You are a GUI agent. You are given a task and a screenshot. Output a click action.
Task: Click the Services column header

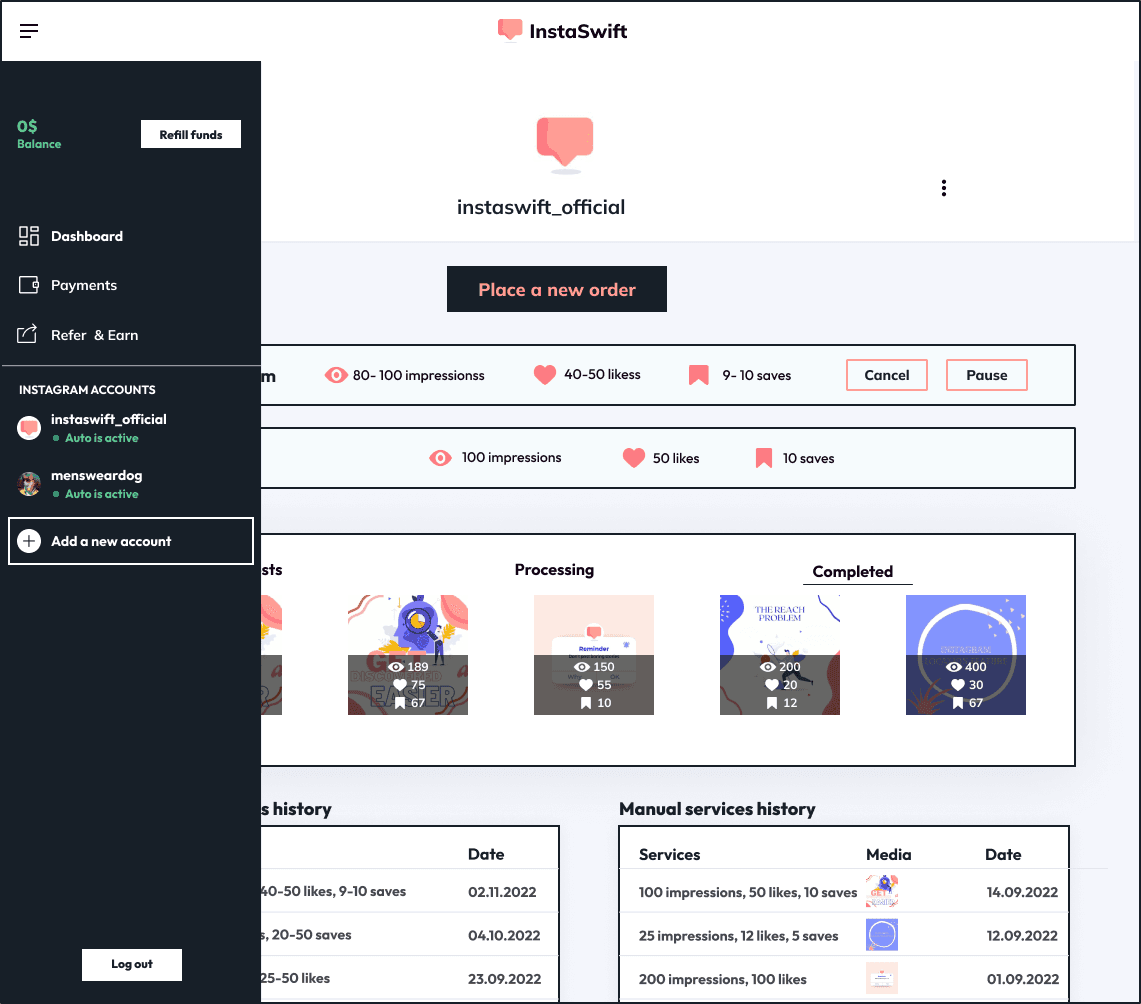669,854
